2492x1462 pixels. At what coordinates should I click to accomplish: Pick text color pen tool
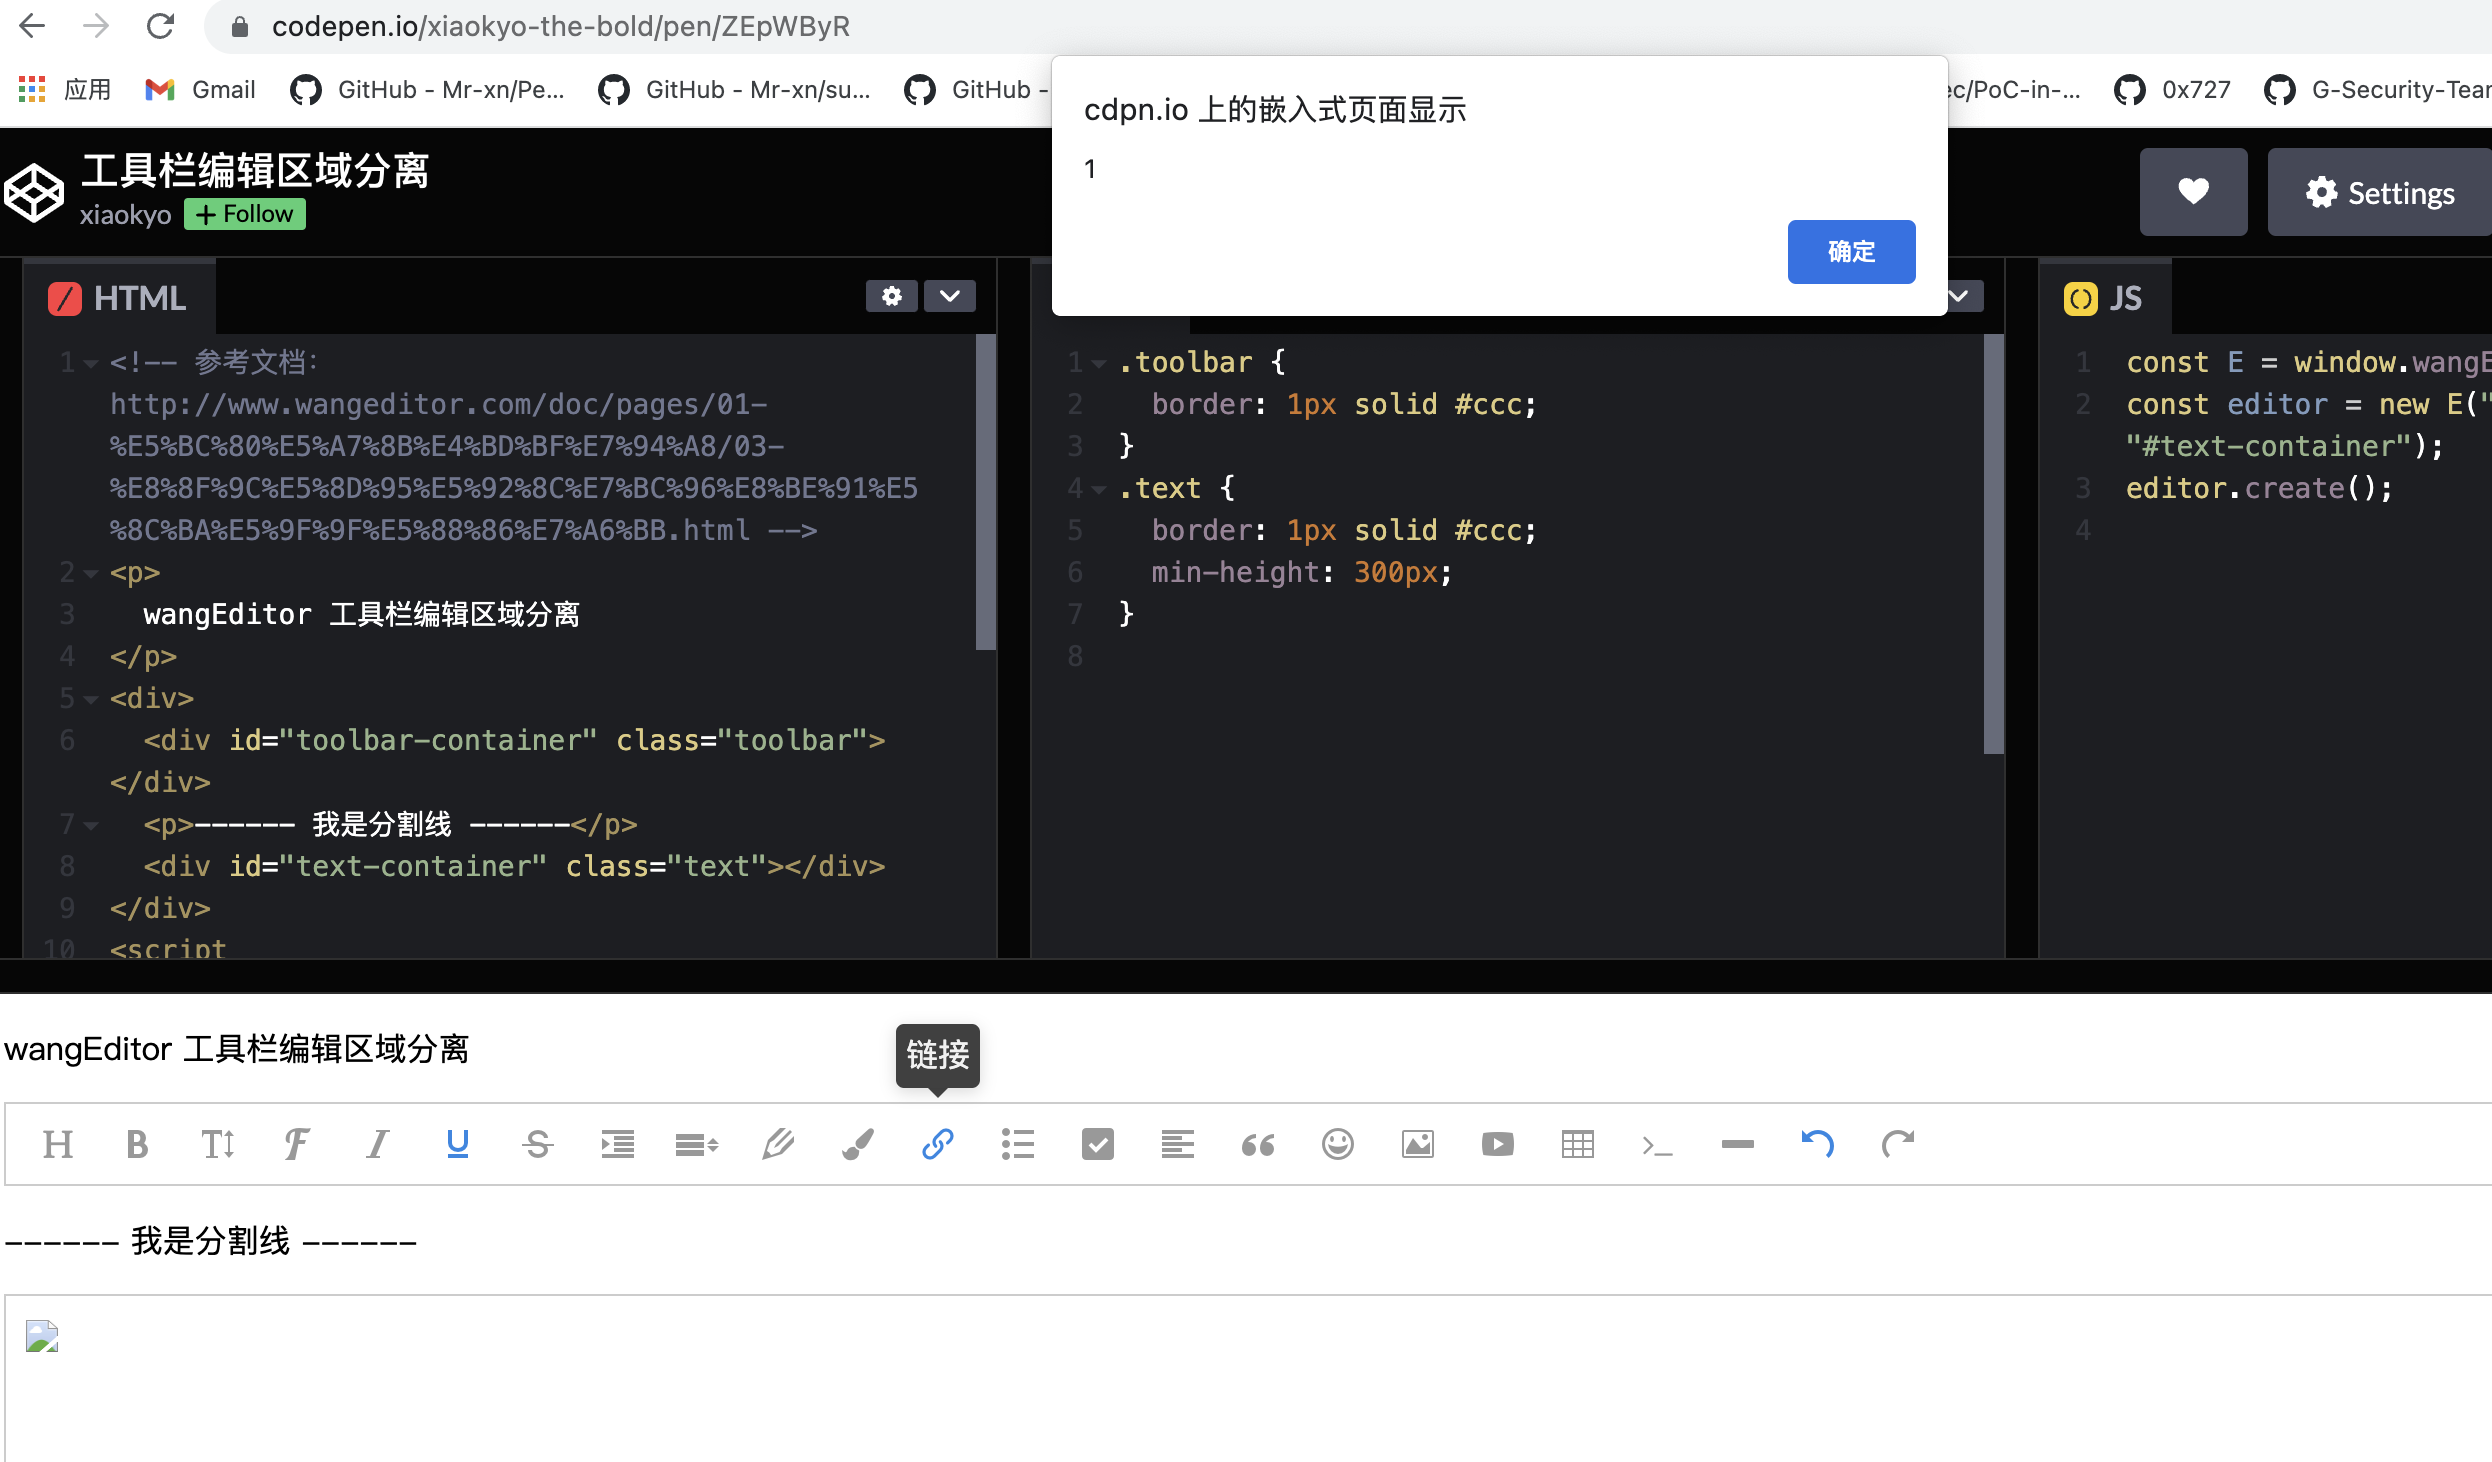(x=778, y=1144)
